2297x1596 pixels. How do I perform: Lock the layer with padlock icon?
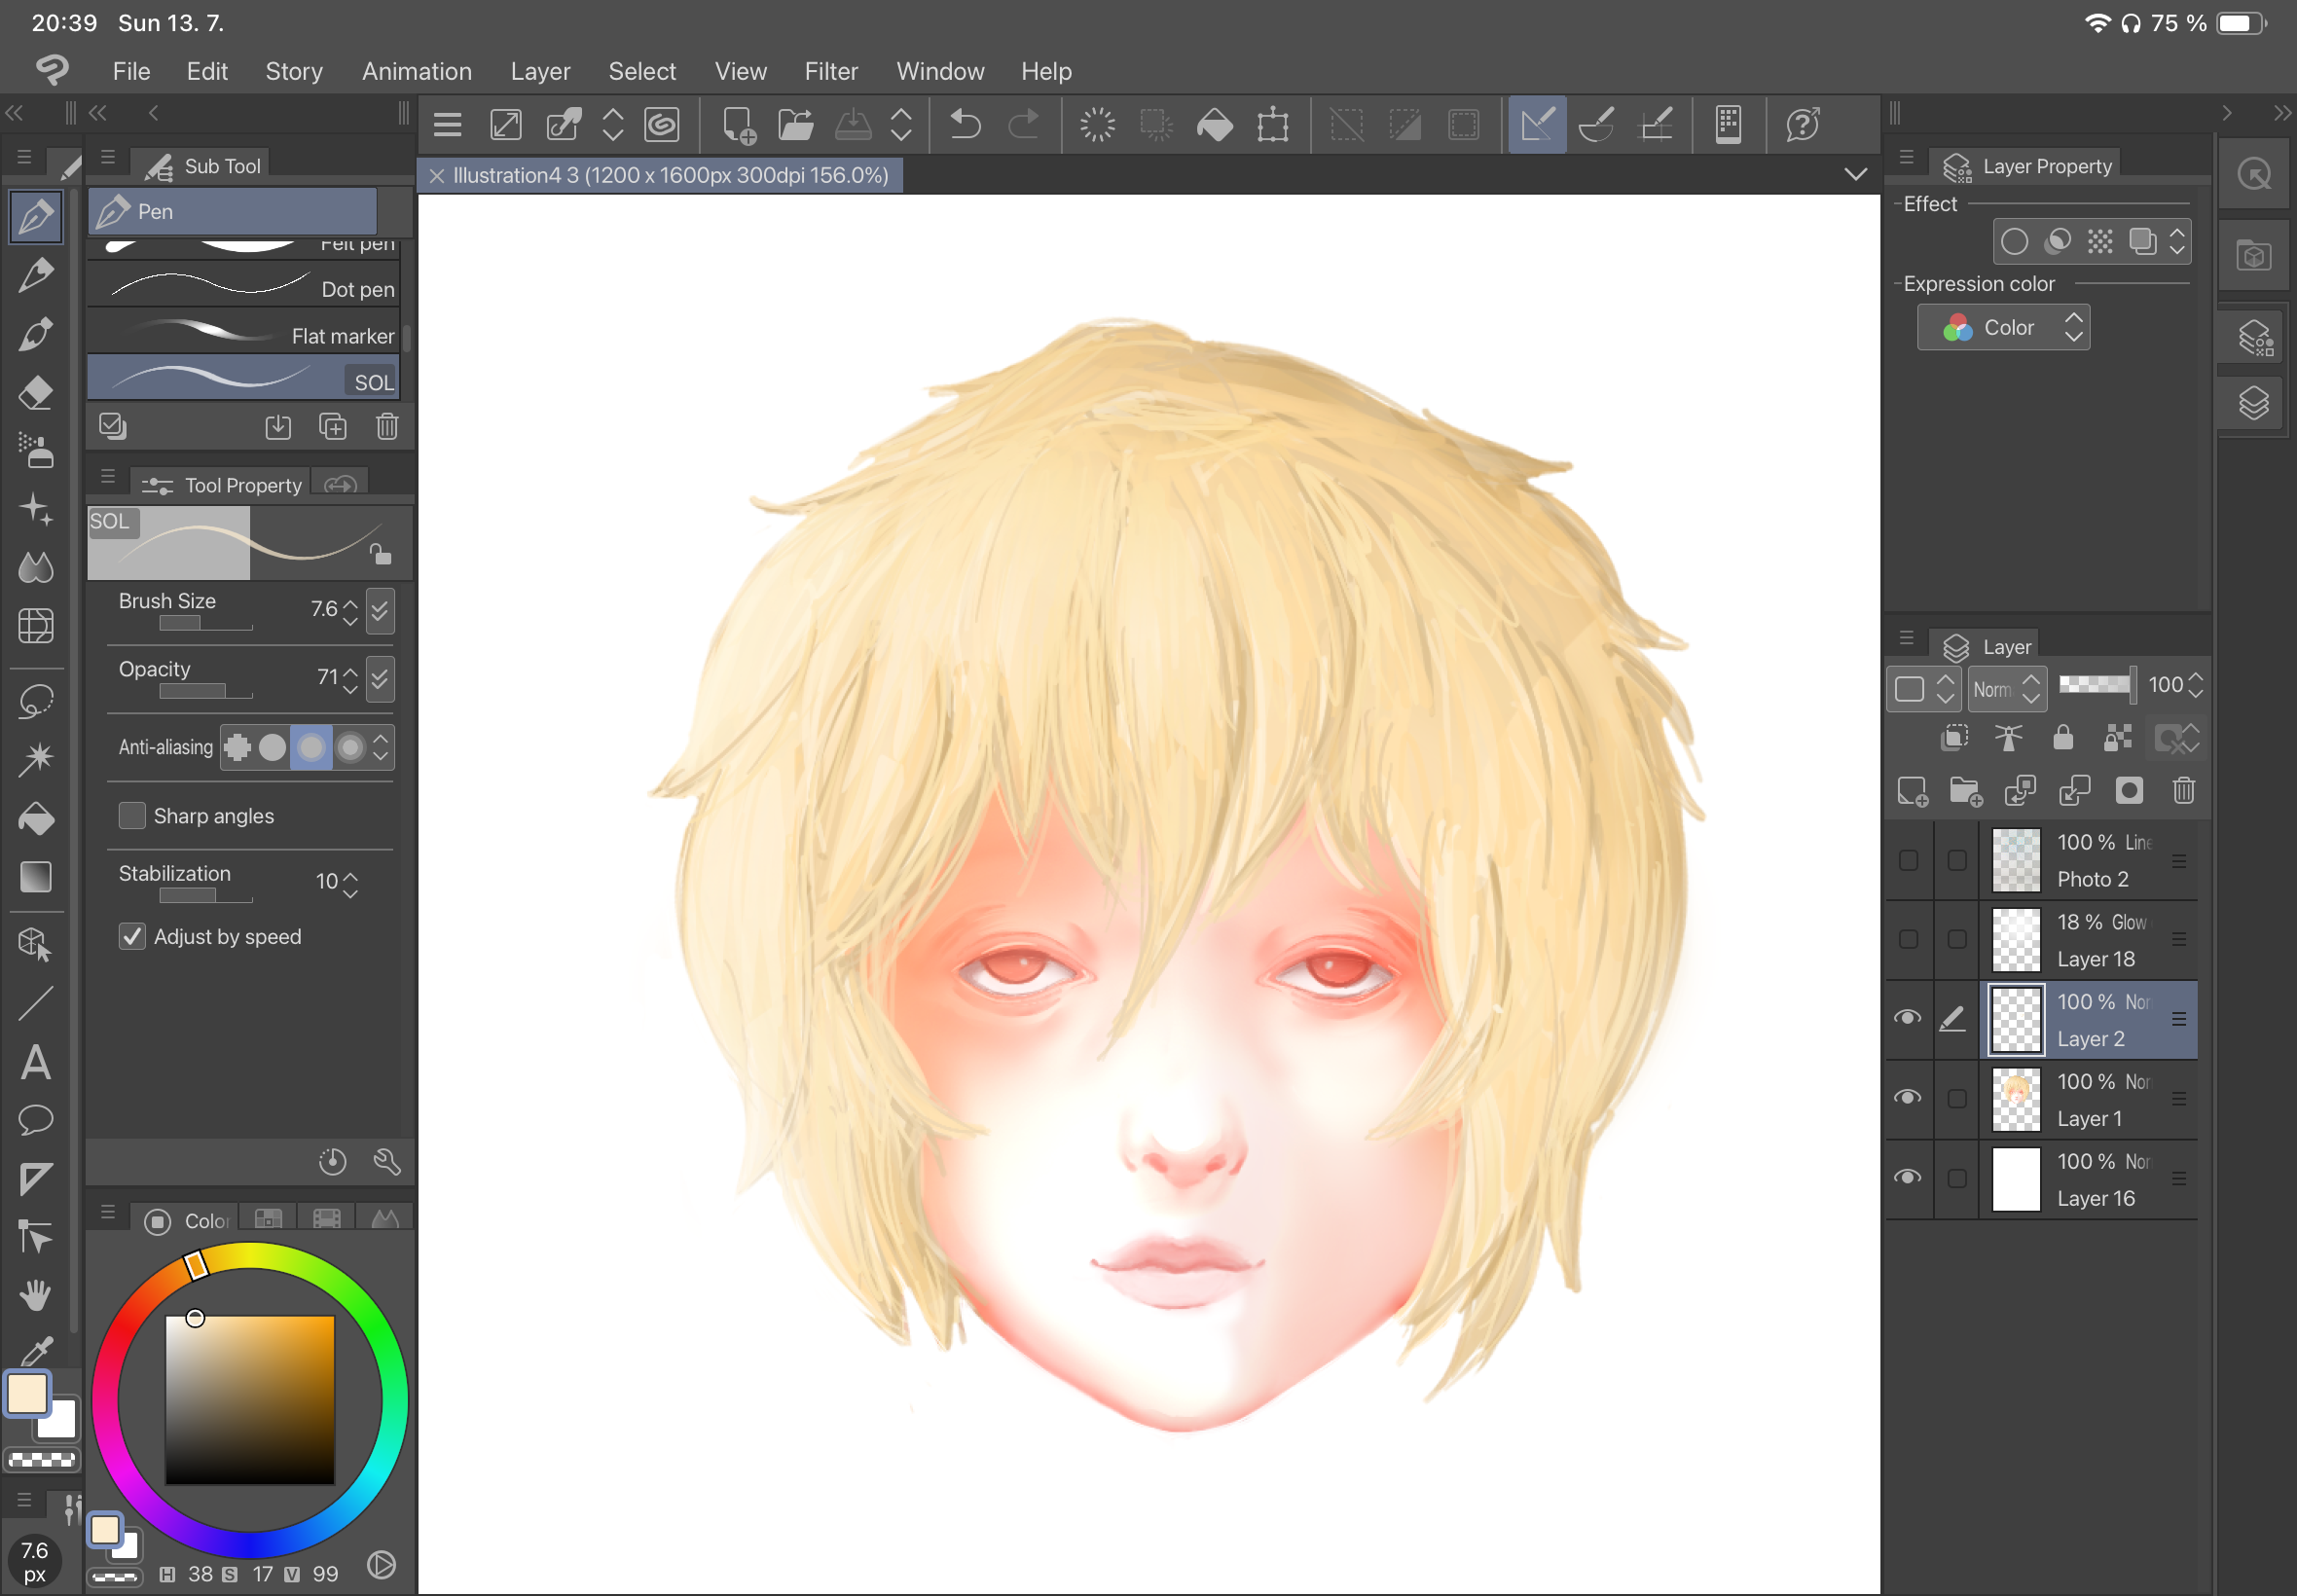[2063, 738]
